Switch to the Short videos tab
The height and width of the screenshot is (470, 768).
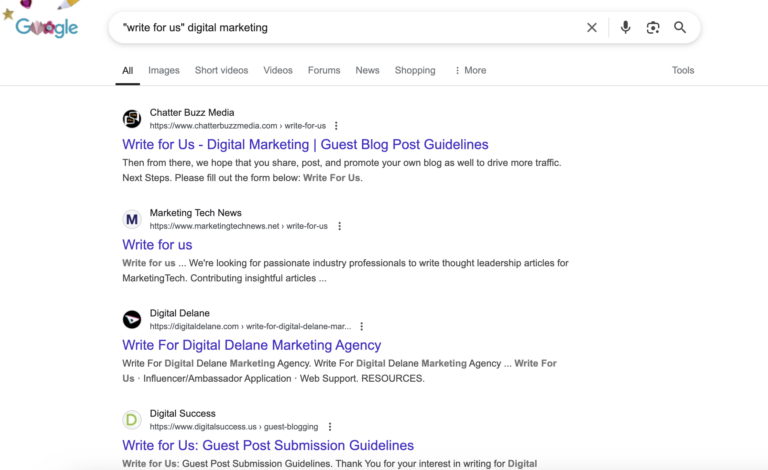[x=221, y=70]
